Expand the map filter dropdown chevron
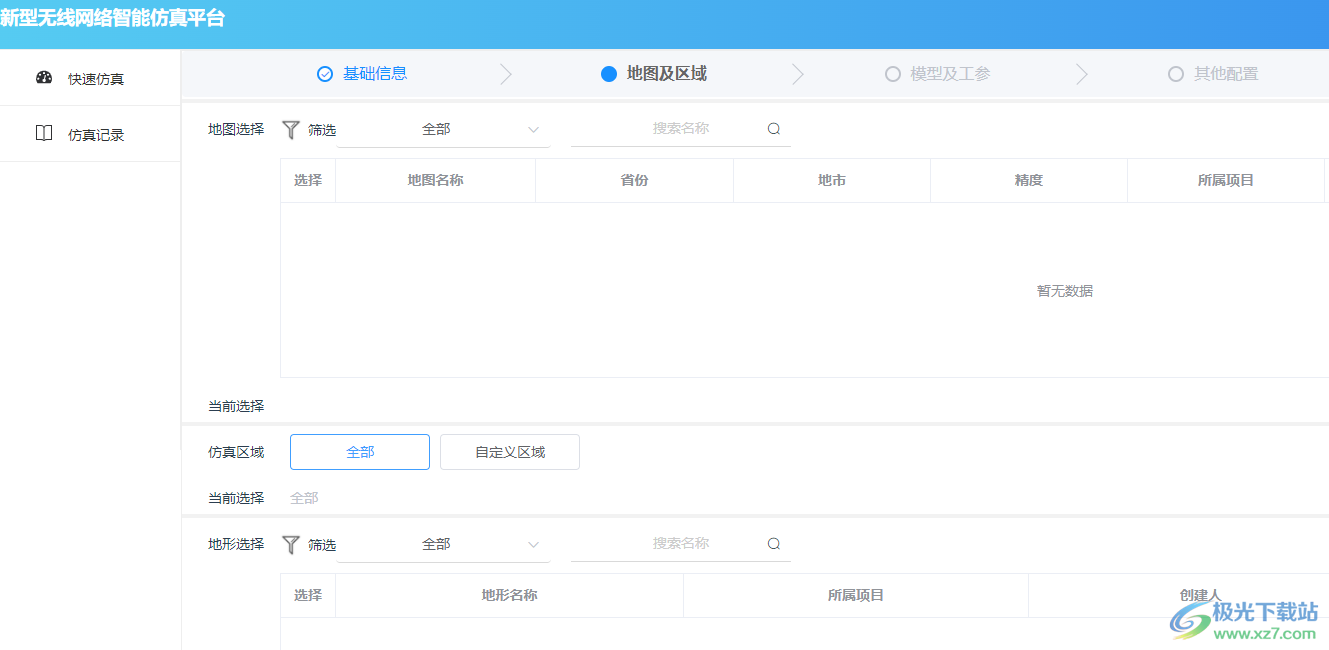The image size is (1329, 650). pos(534,129)
